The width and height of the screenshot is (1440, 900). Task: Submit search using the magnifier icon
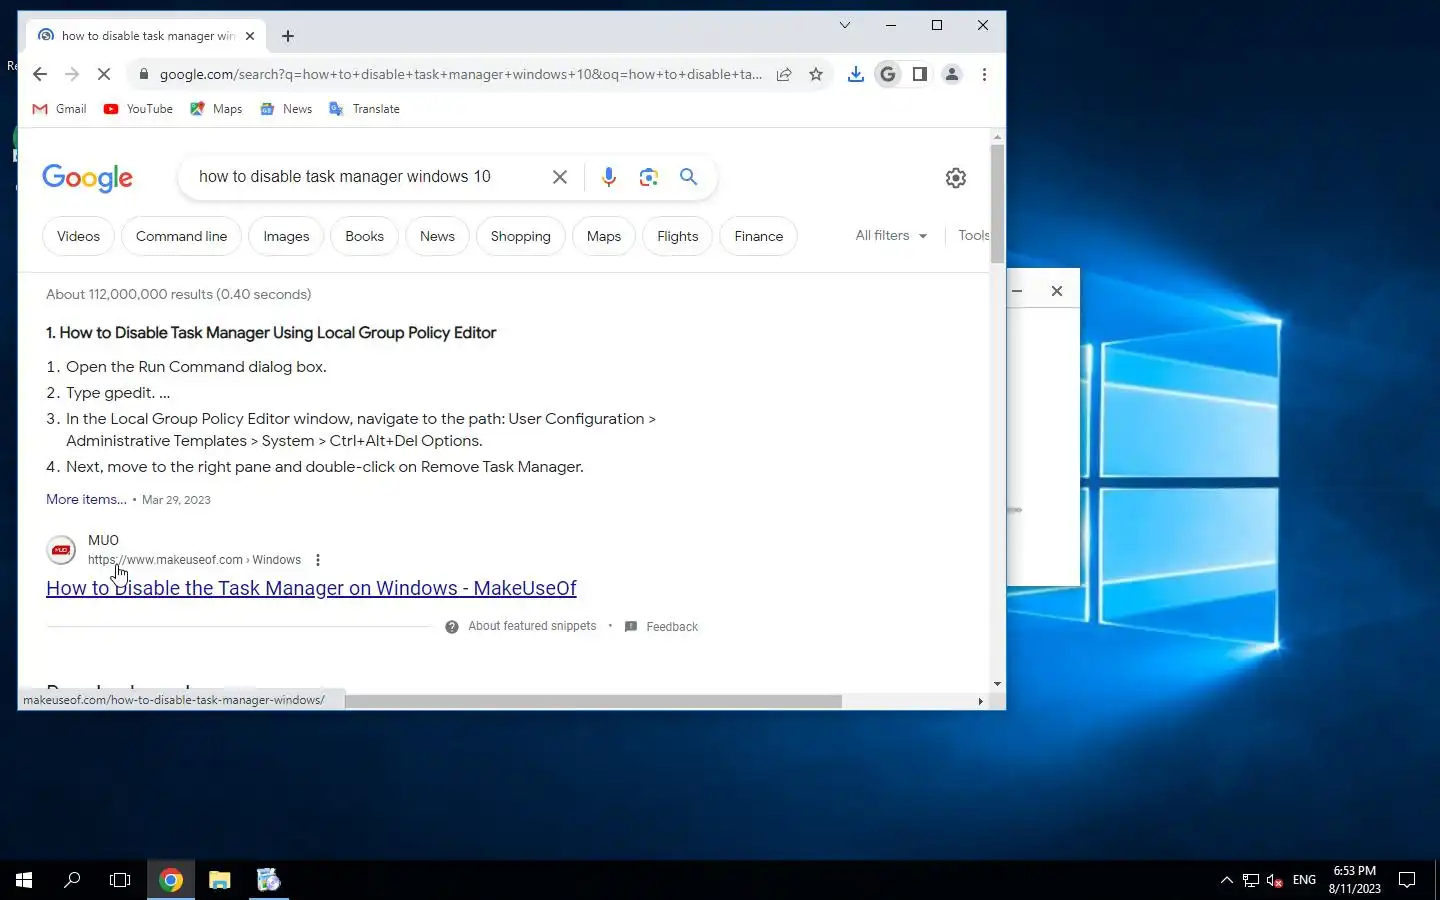688,177
